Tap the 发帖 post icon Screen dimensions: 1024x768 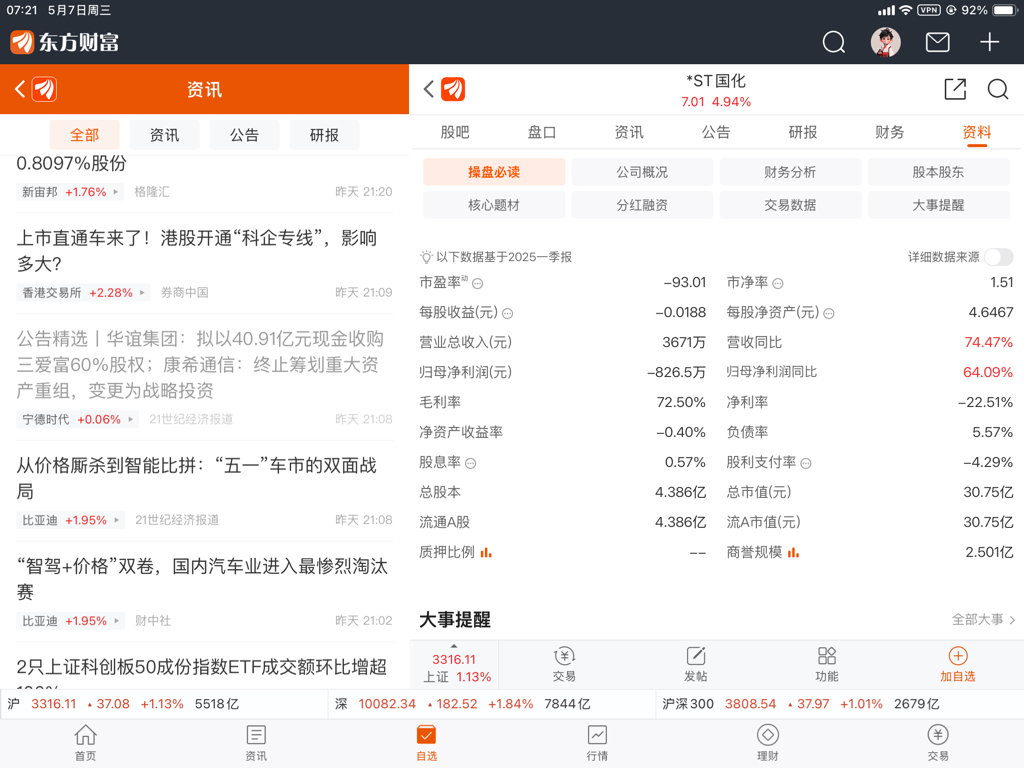point(696,665)
